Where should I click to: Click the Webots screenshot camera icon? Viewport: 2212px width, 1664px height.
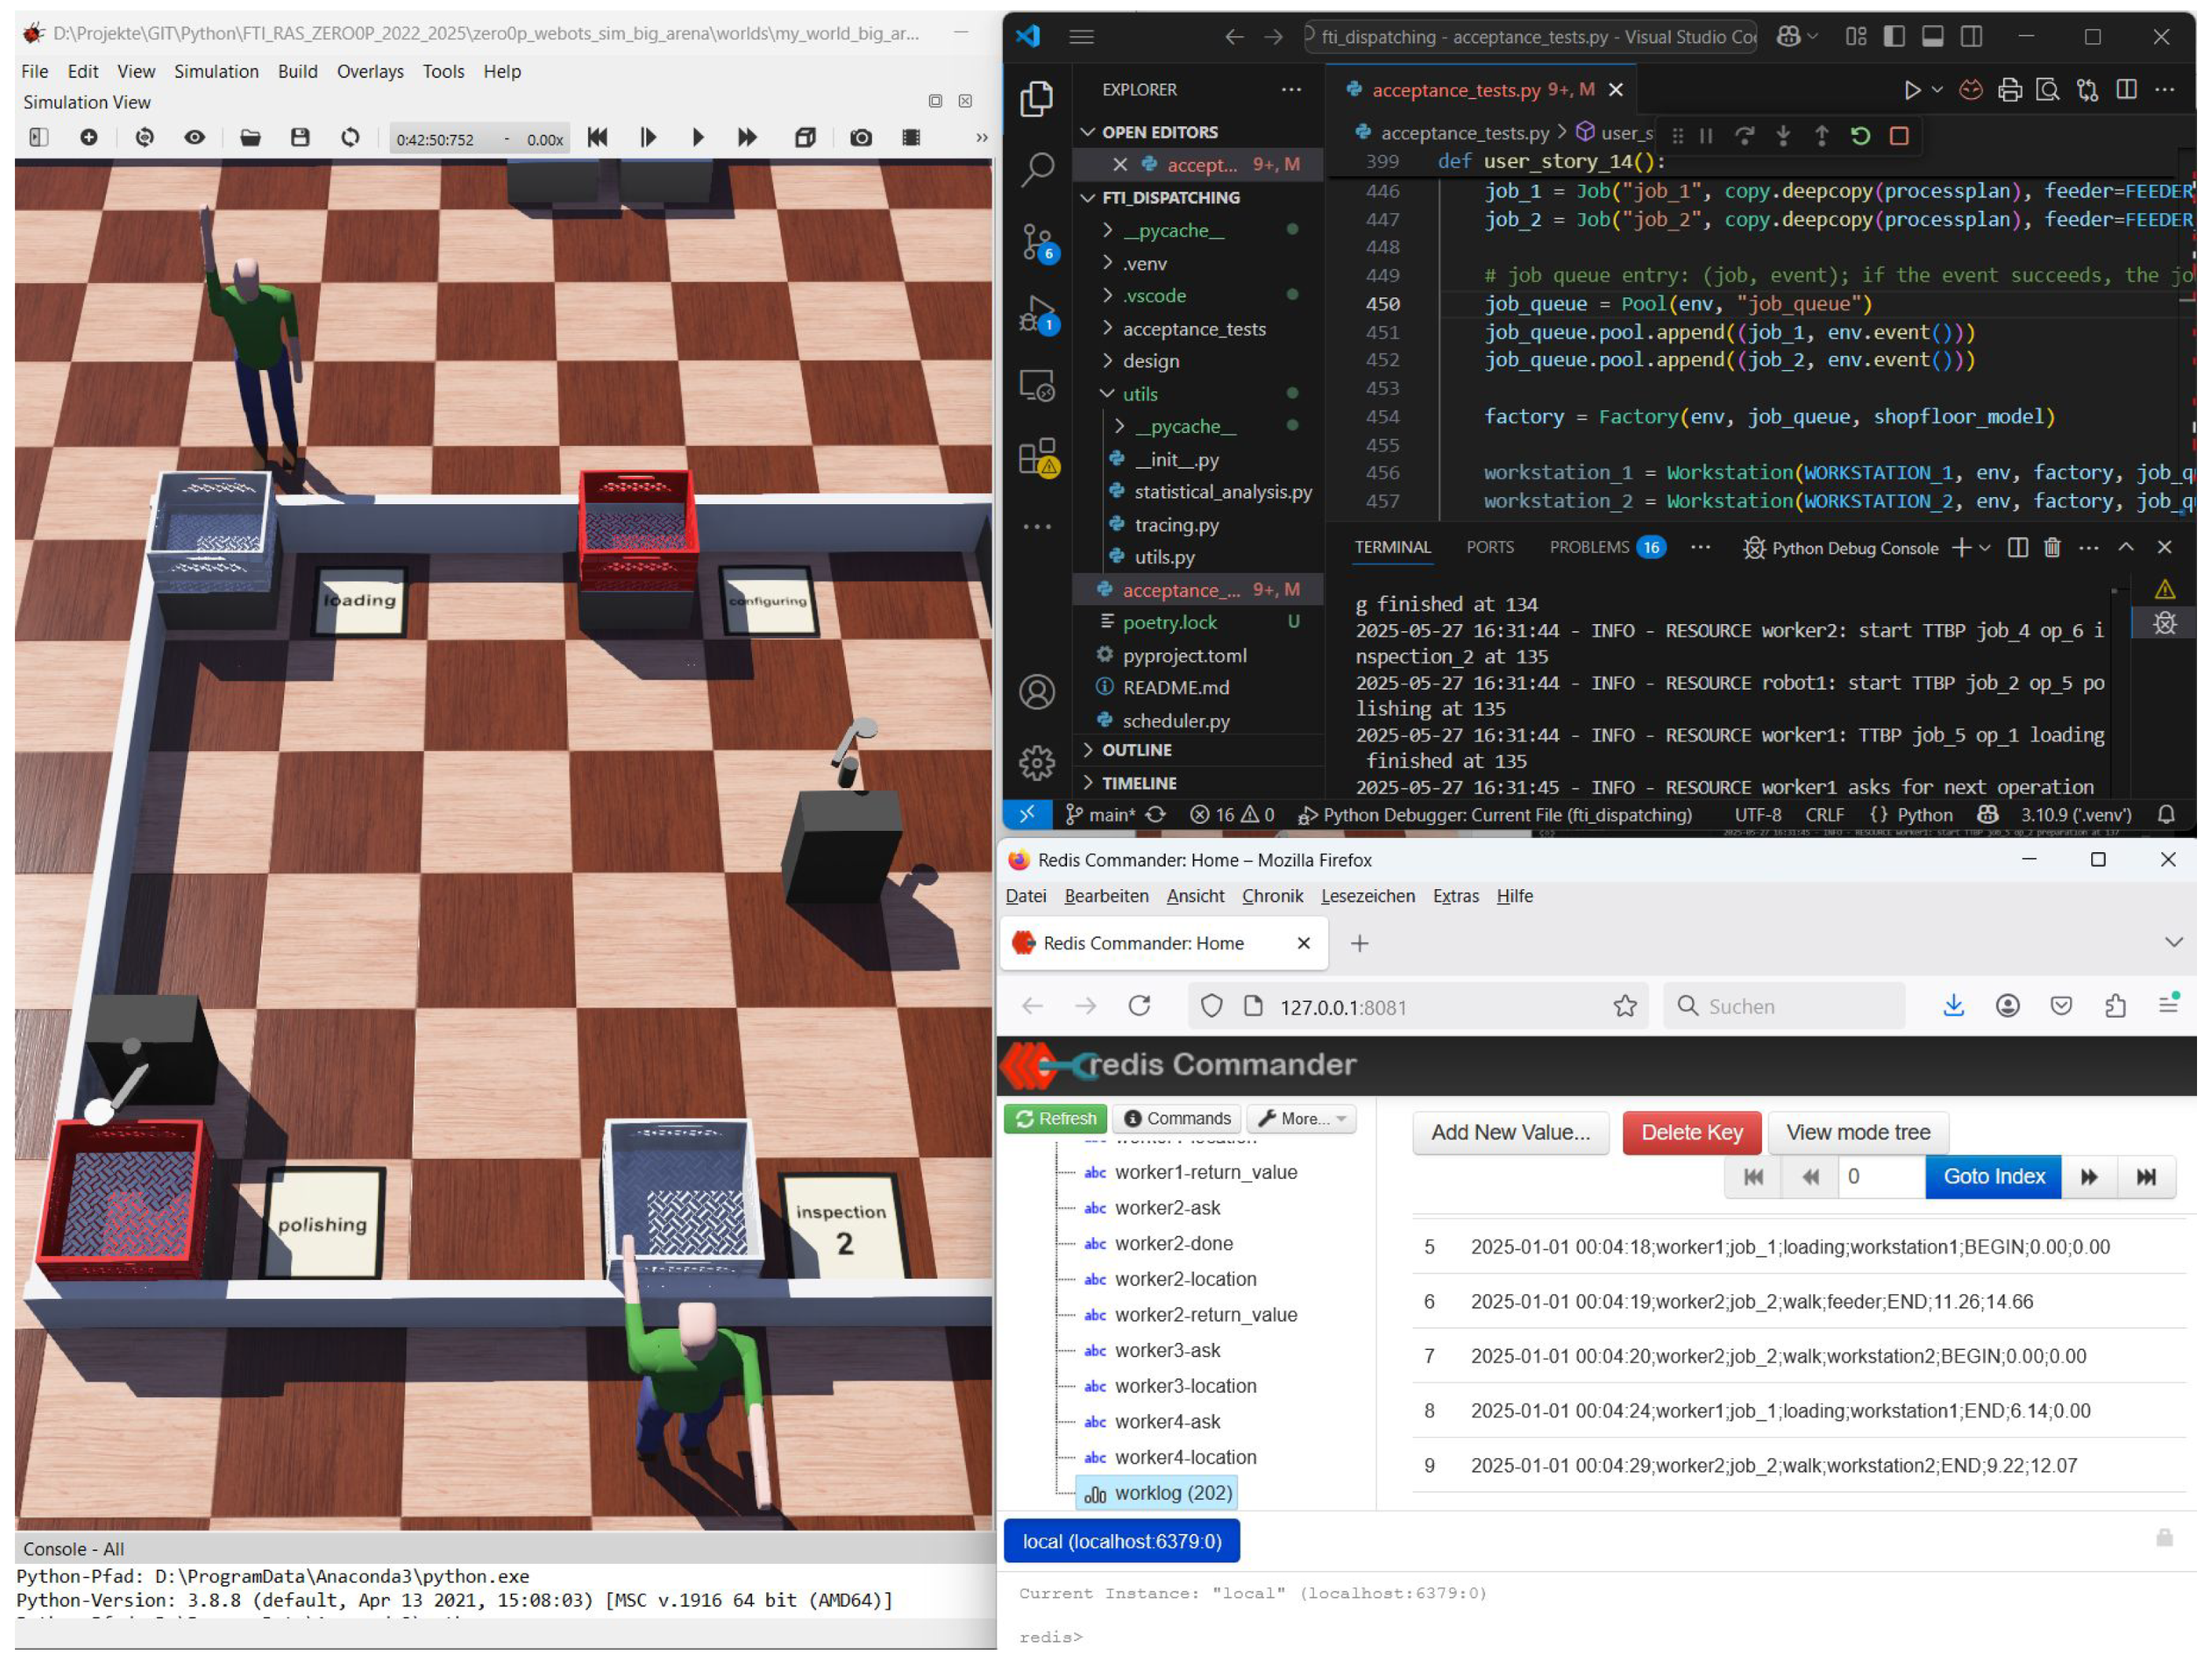point(860,138)
